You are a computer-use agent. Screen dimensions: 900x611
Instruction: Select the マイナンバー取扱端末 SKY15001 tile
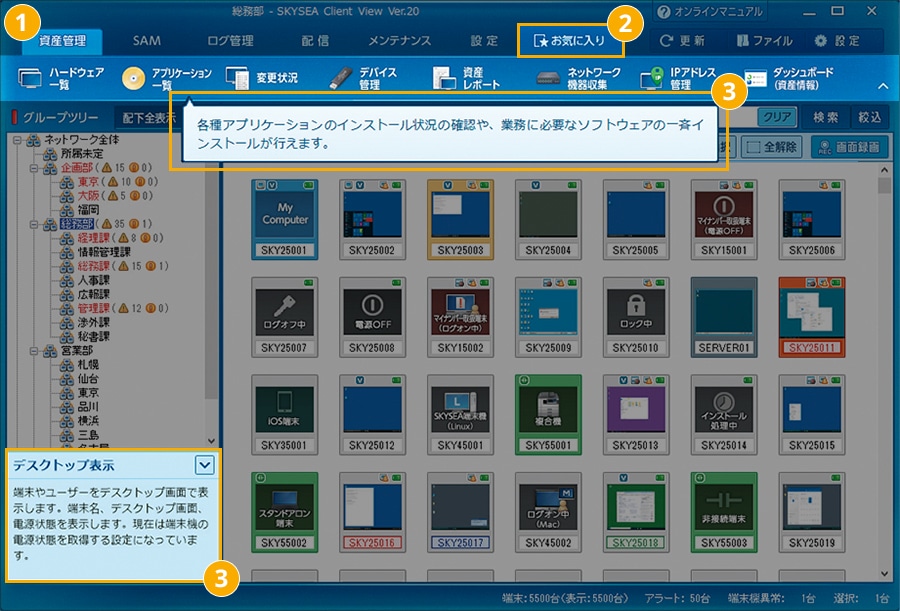click(724, 219)
